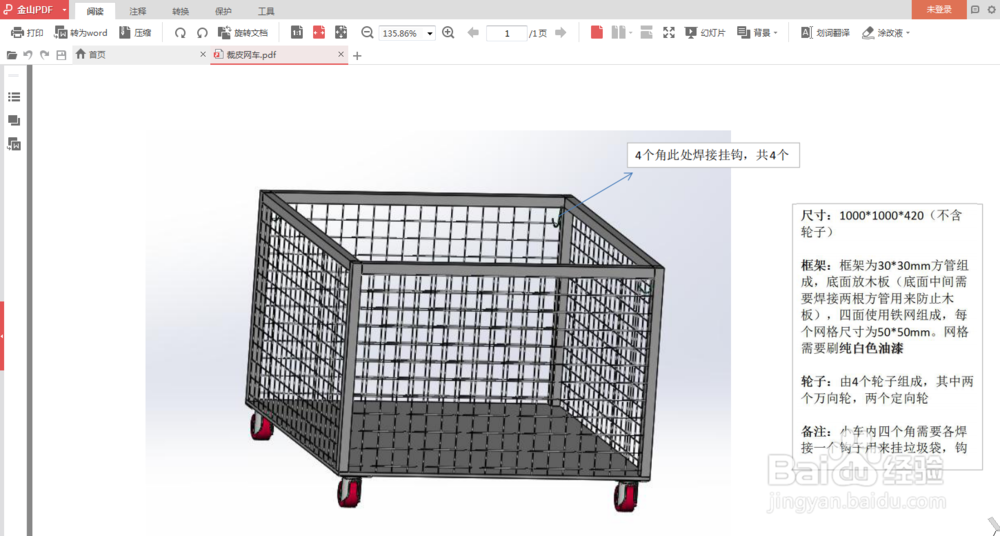Image resolution: width=1000 pixels, height=536 pixels.
Task: Switch to the 保护 ribbon tab
Action: pyautogui.click(x=223, y=11)
